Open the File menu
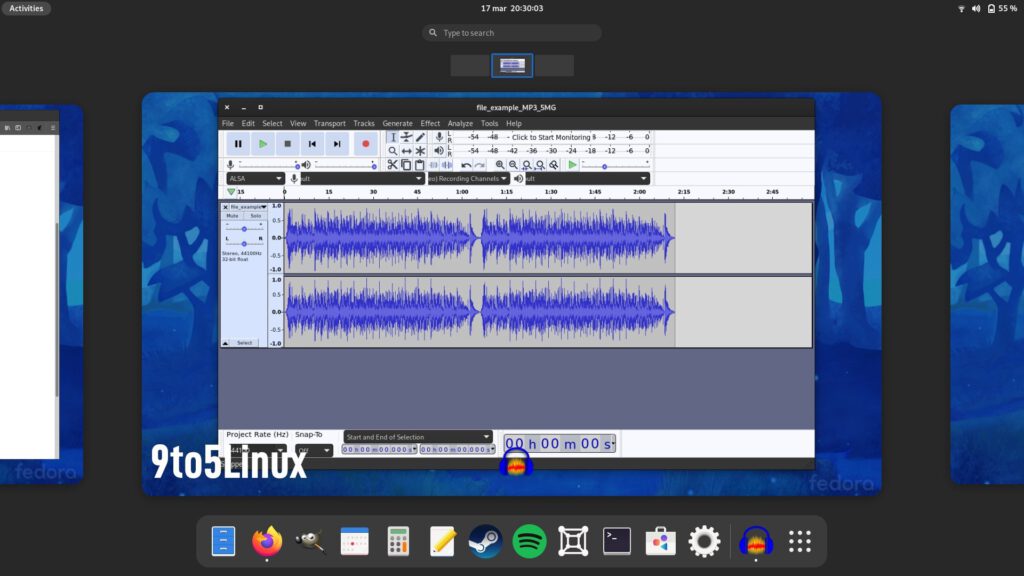Image resolution: width=1024 pixels, height=576 pixels. click(x=228, y=123)
